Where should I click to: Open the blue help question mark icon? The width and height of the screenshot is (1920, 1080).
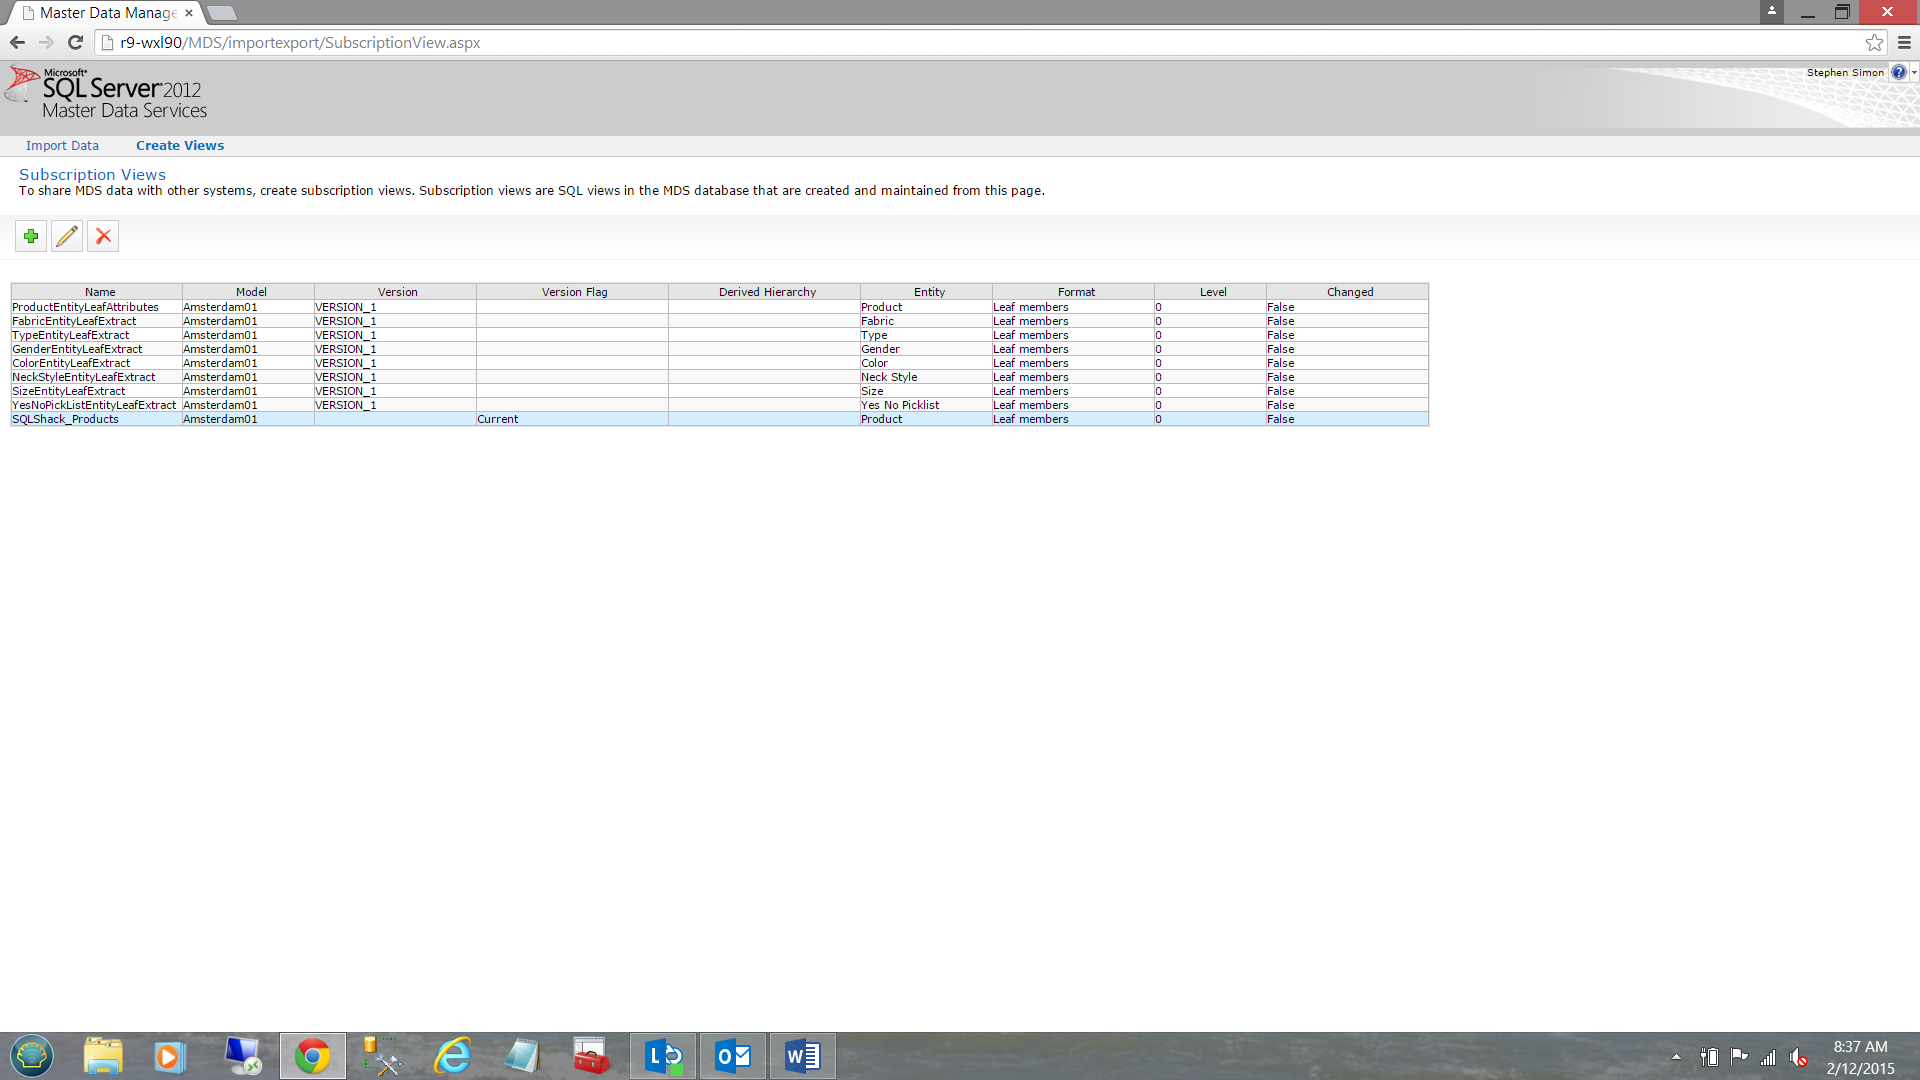[x=1898, y=73]
